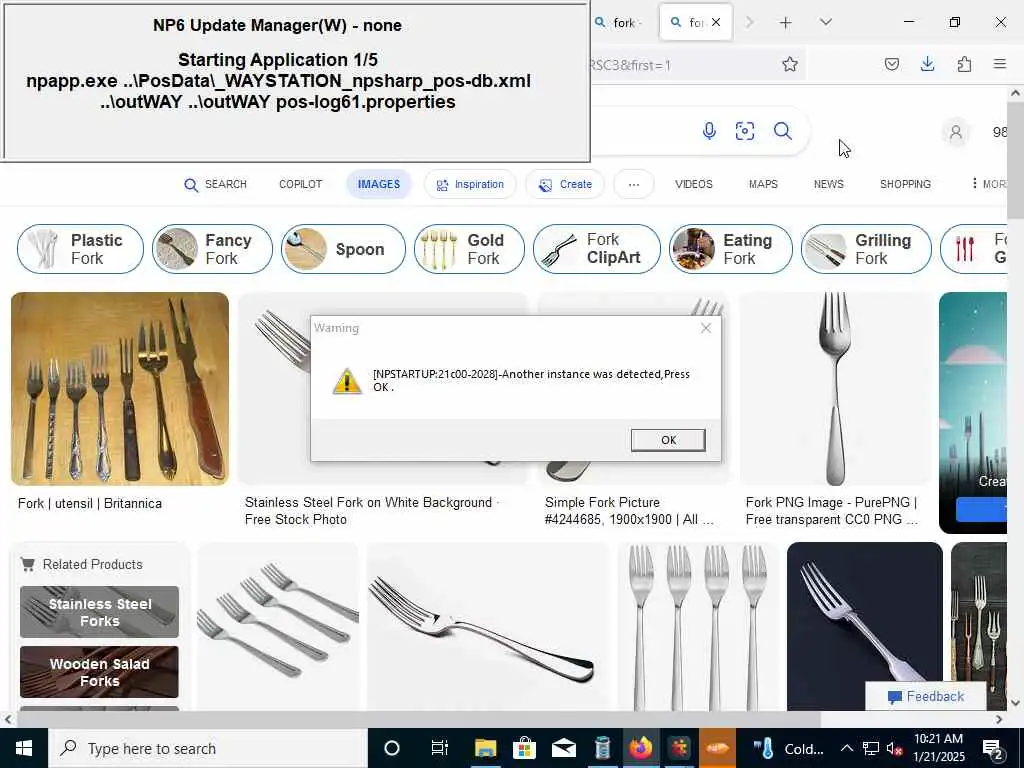
Task: Open 'Fork PNG Image - PurePNG' link
Action: pyautogui.click(x=831, y=511)
